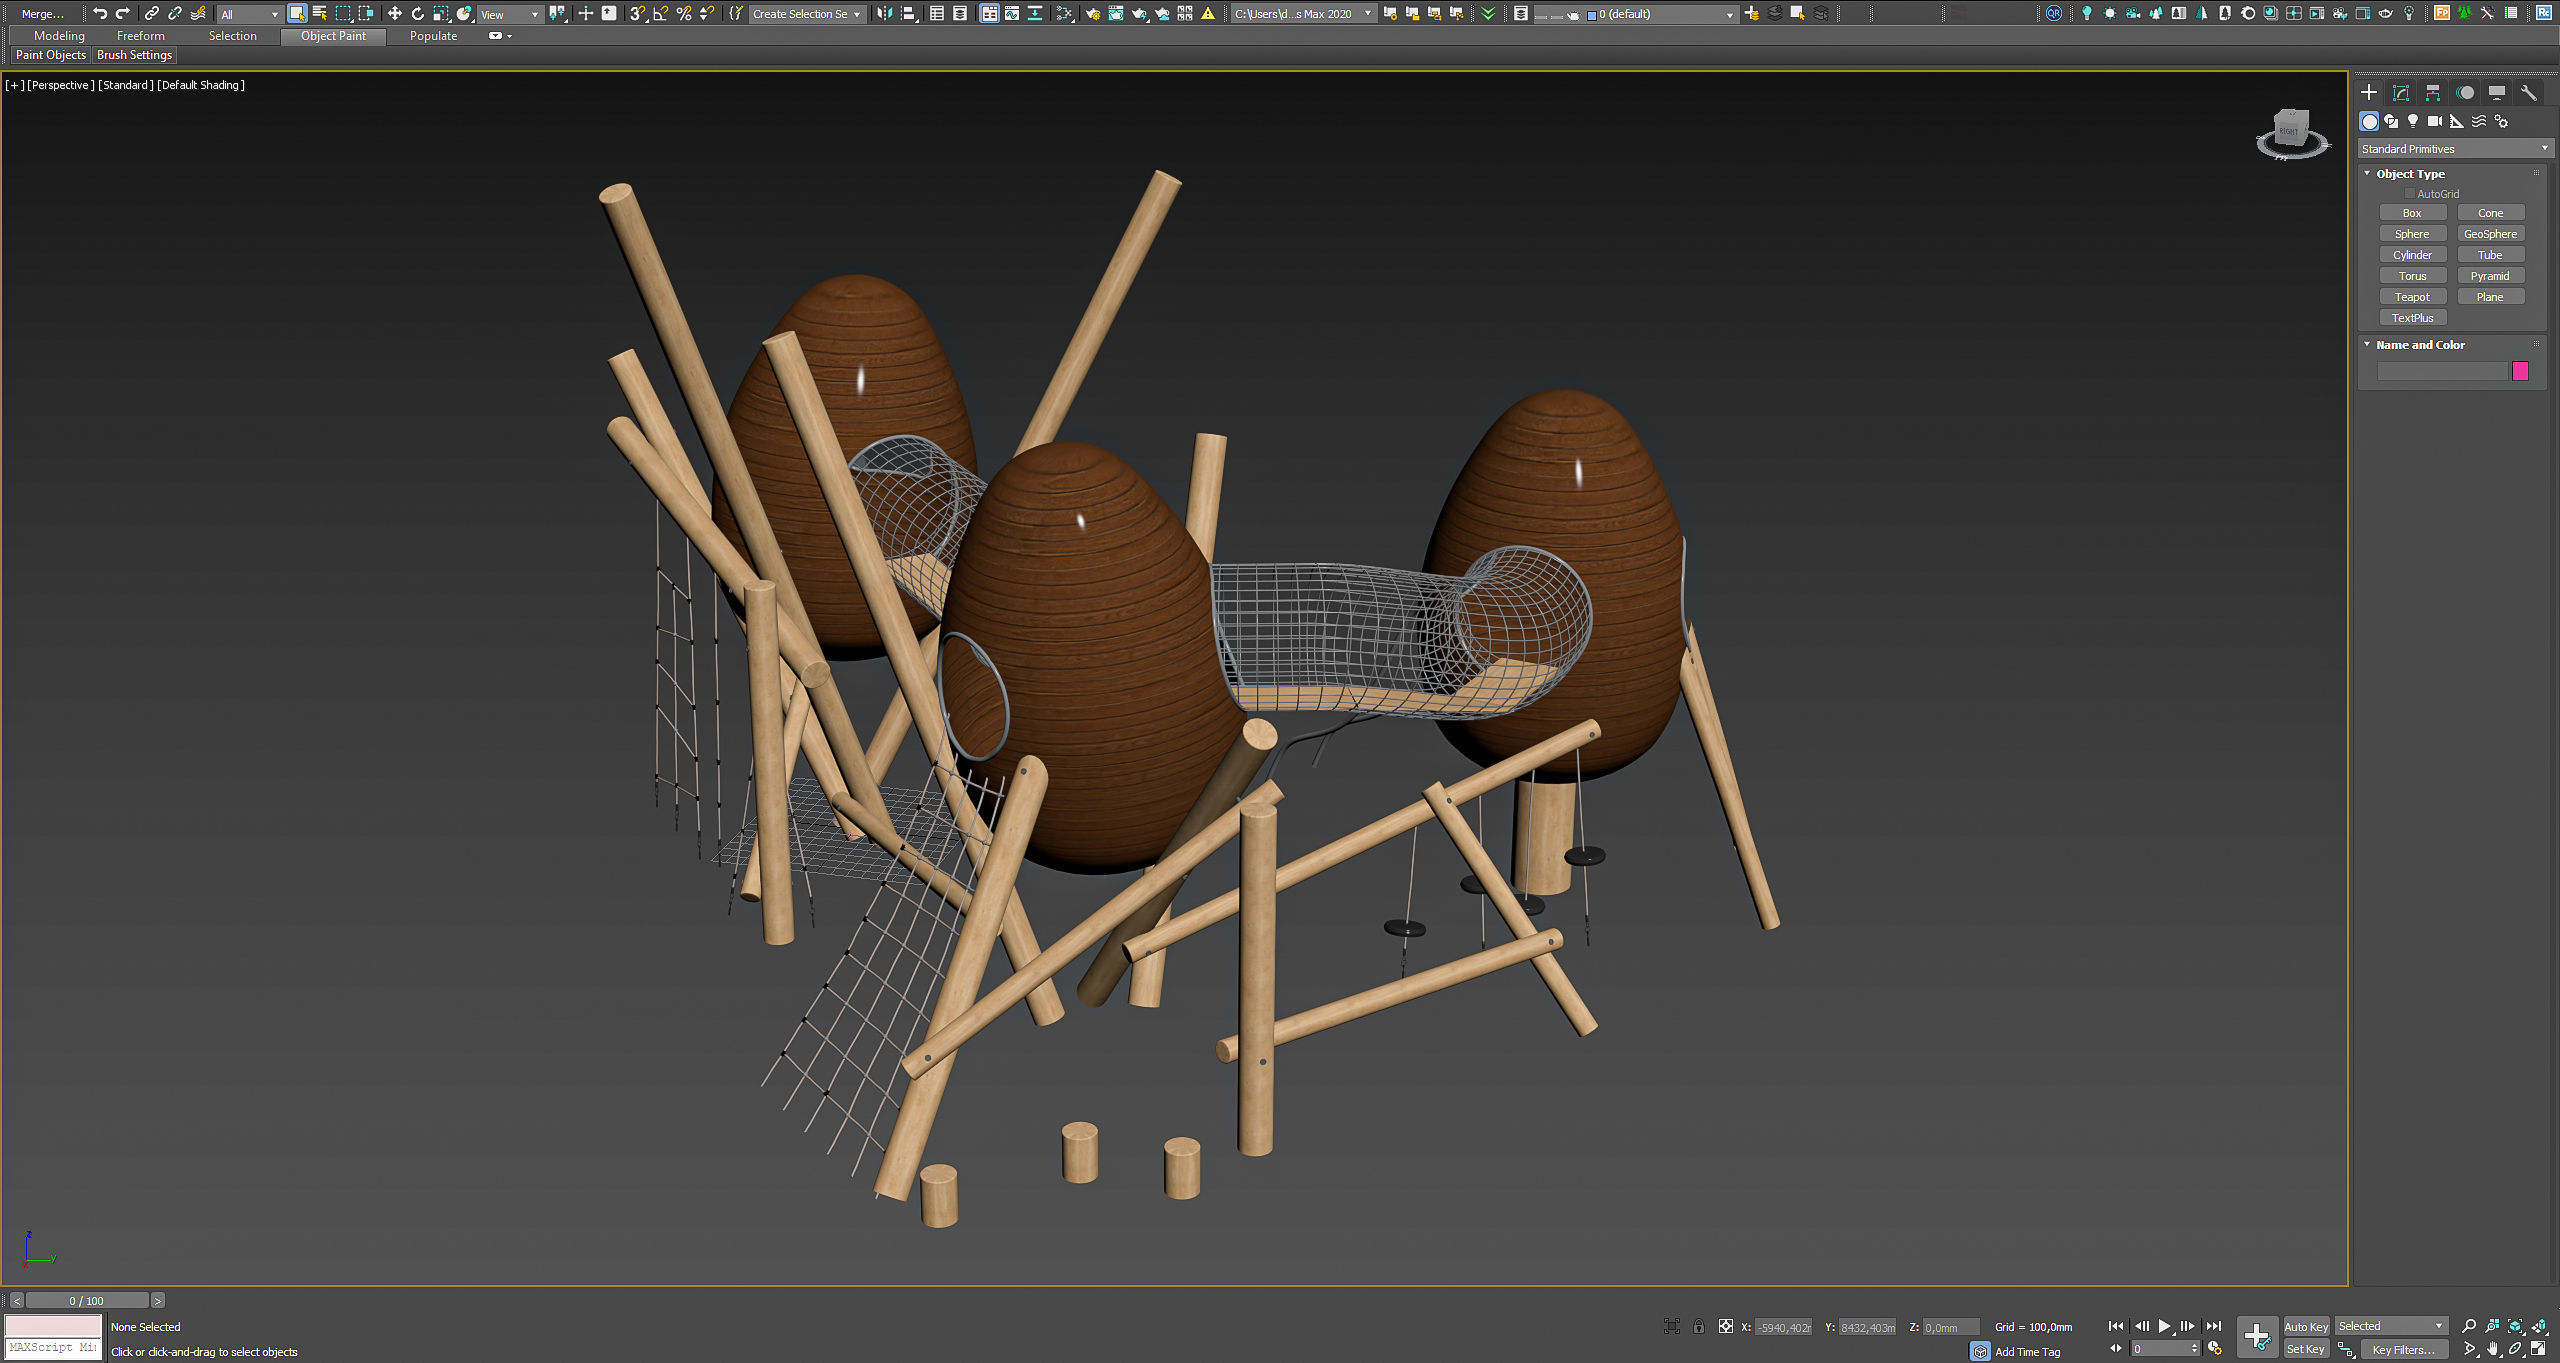Toggle the Angle Snap

pyautogui.click(x=661, y=13)
